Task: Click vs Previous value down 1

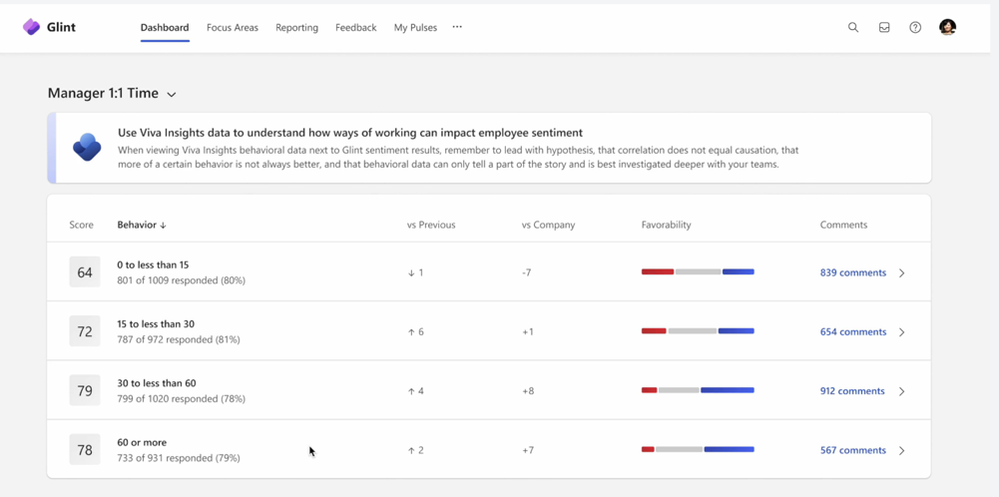Action: (x=415, y=273)
